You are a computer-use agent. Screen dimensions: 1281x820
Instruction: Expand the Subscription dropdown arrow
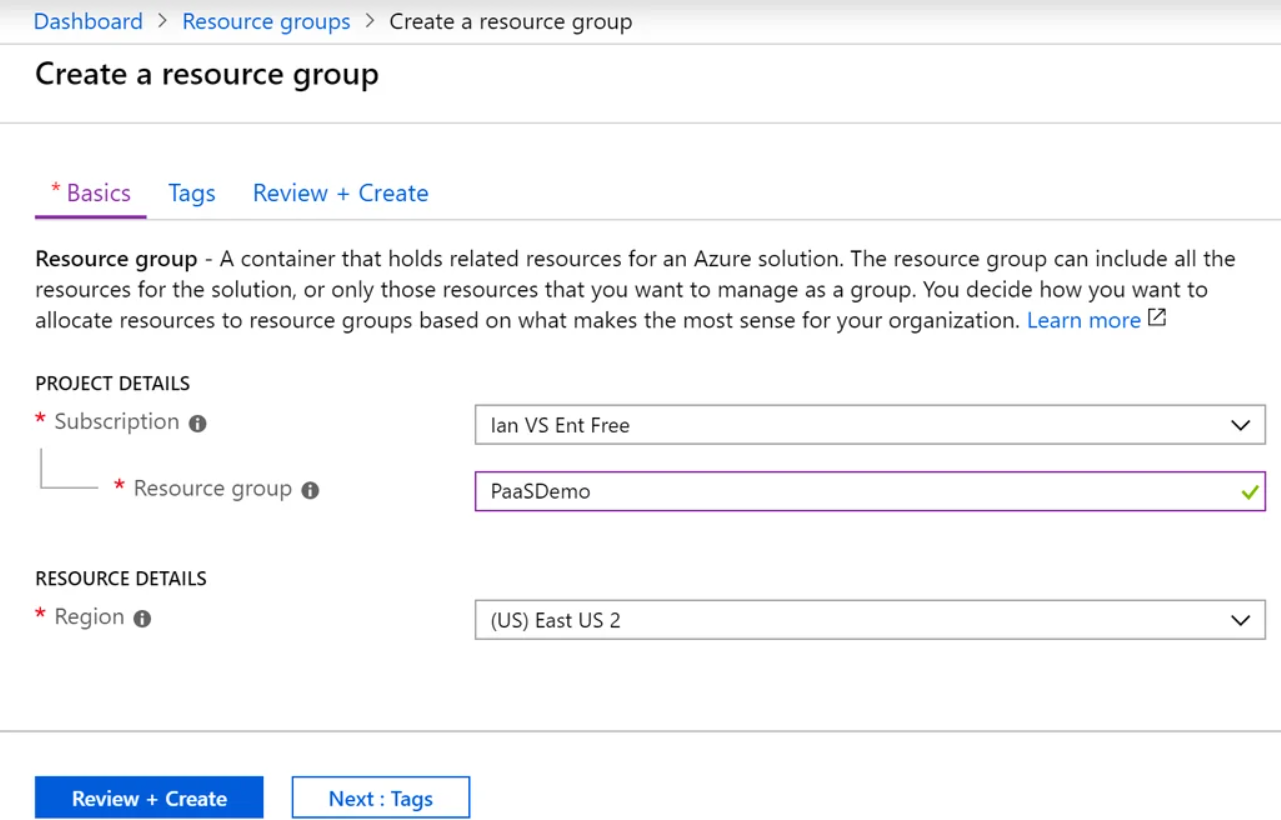click(x=1240, y=425)
